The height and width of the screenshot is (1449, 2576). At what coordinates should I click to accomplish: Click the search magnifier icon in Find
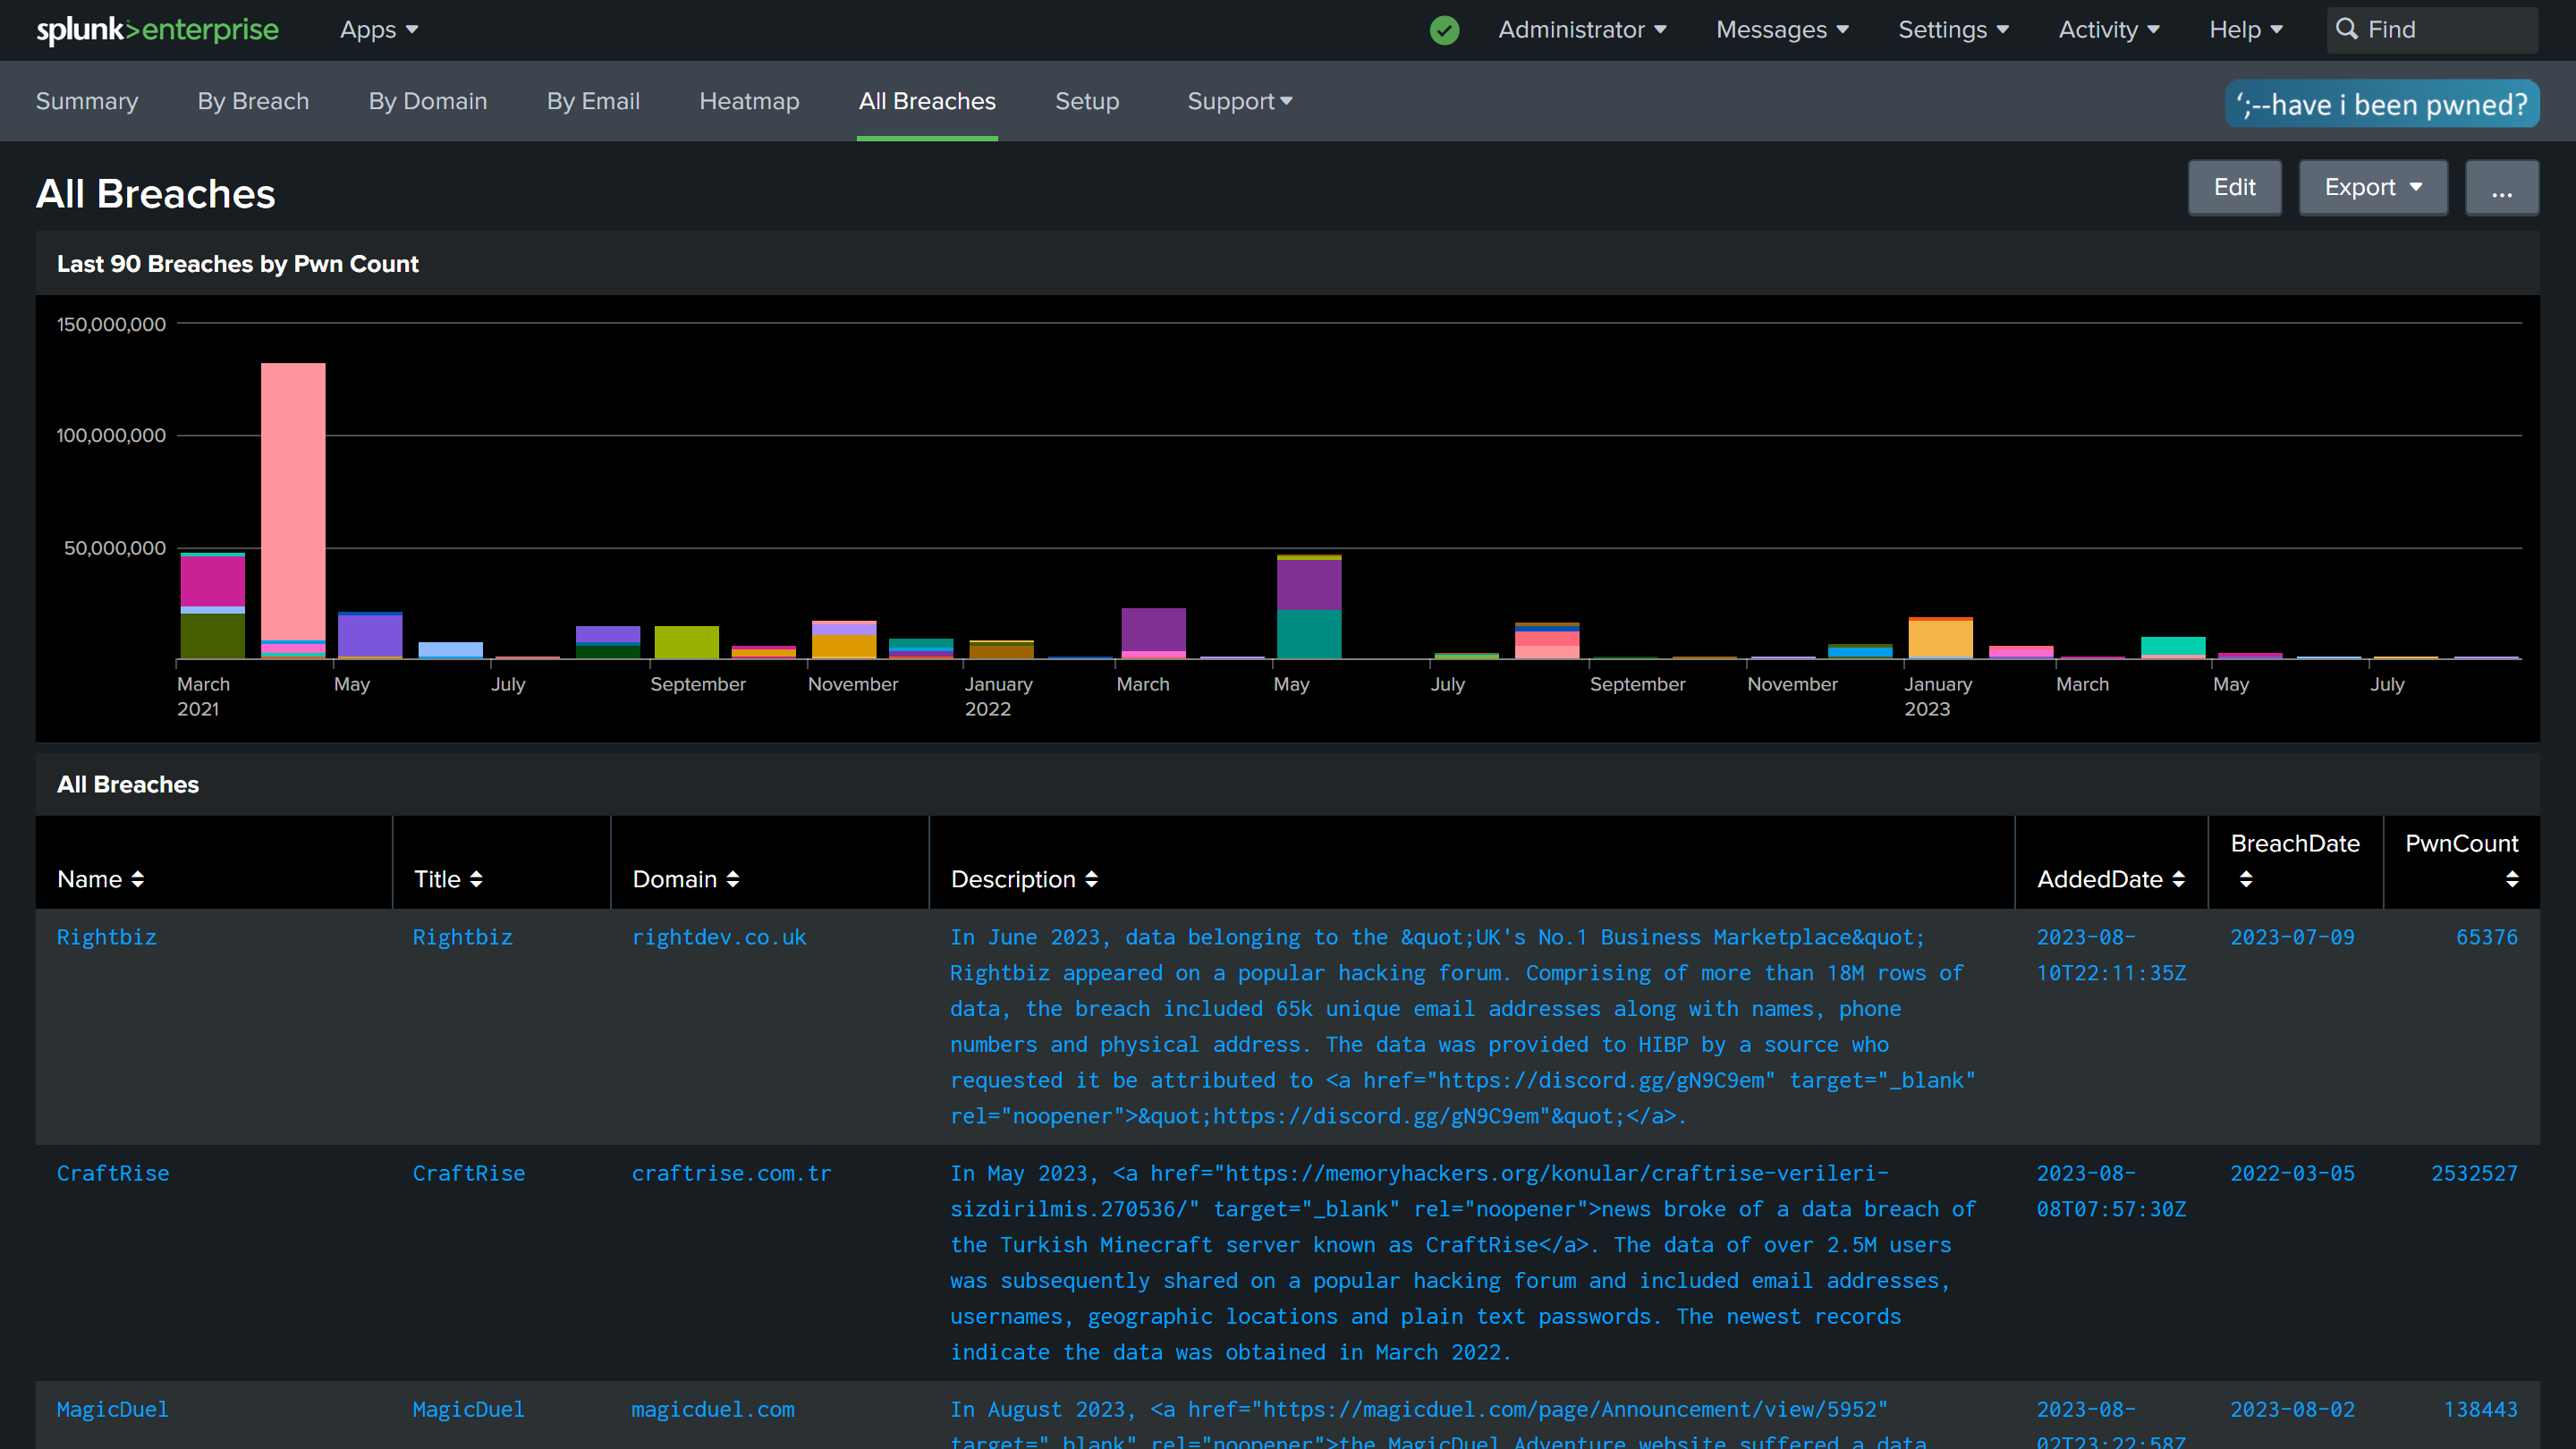point(2346,30)
